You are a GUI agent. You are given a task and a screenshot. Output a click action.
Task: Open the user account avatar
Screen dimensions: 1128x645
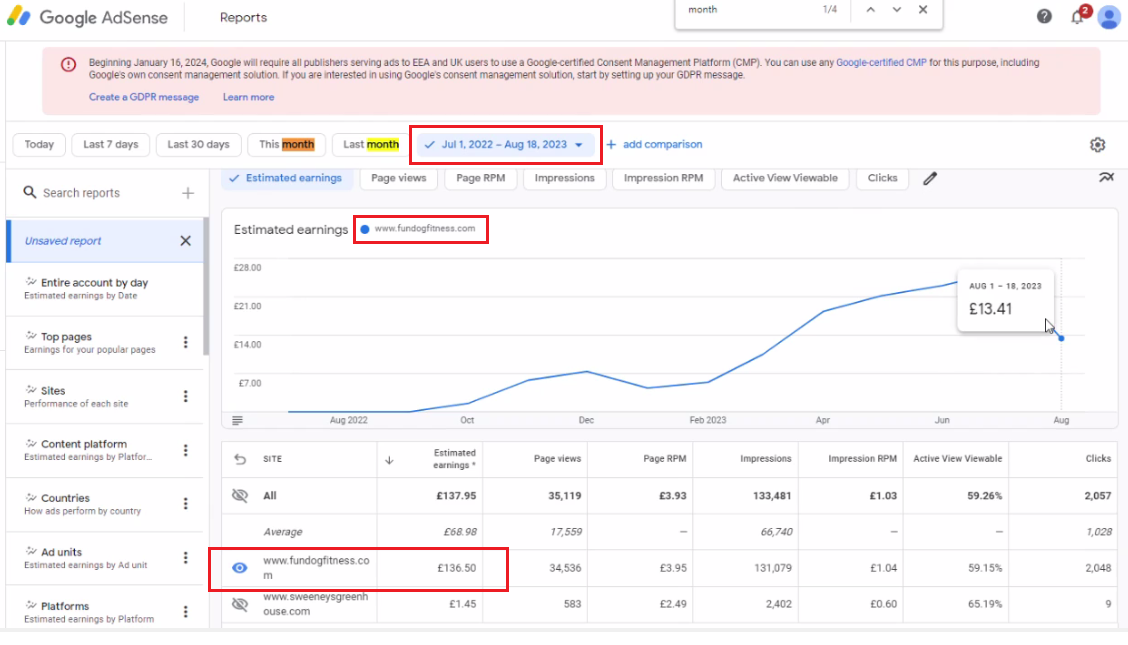click(x=1109, y=17)
